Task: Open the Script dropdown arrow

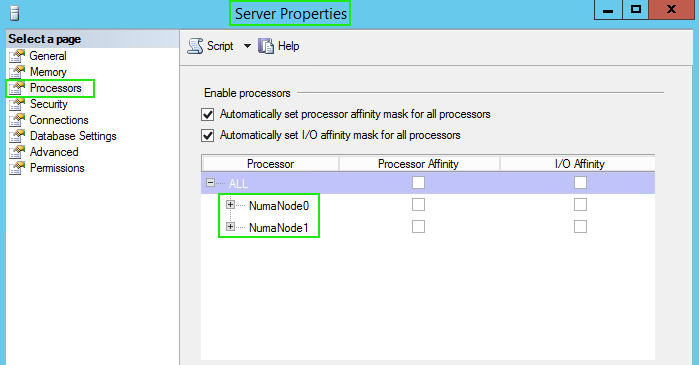Action: tap(247, 46)
